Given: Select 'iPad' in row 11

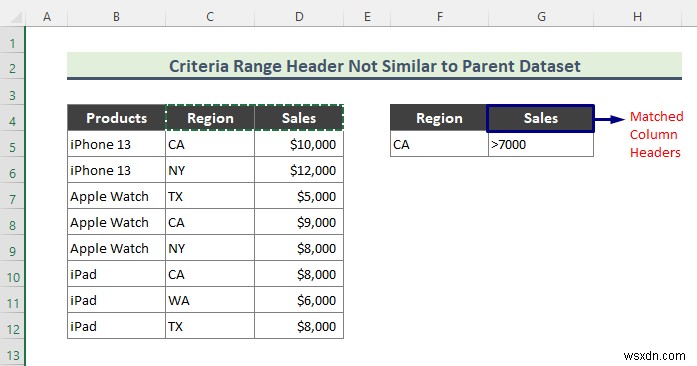Looking at the screenshot, I should (x=116, y=300).
